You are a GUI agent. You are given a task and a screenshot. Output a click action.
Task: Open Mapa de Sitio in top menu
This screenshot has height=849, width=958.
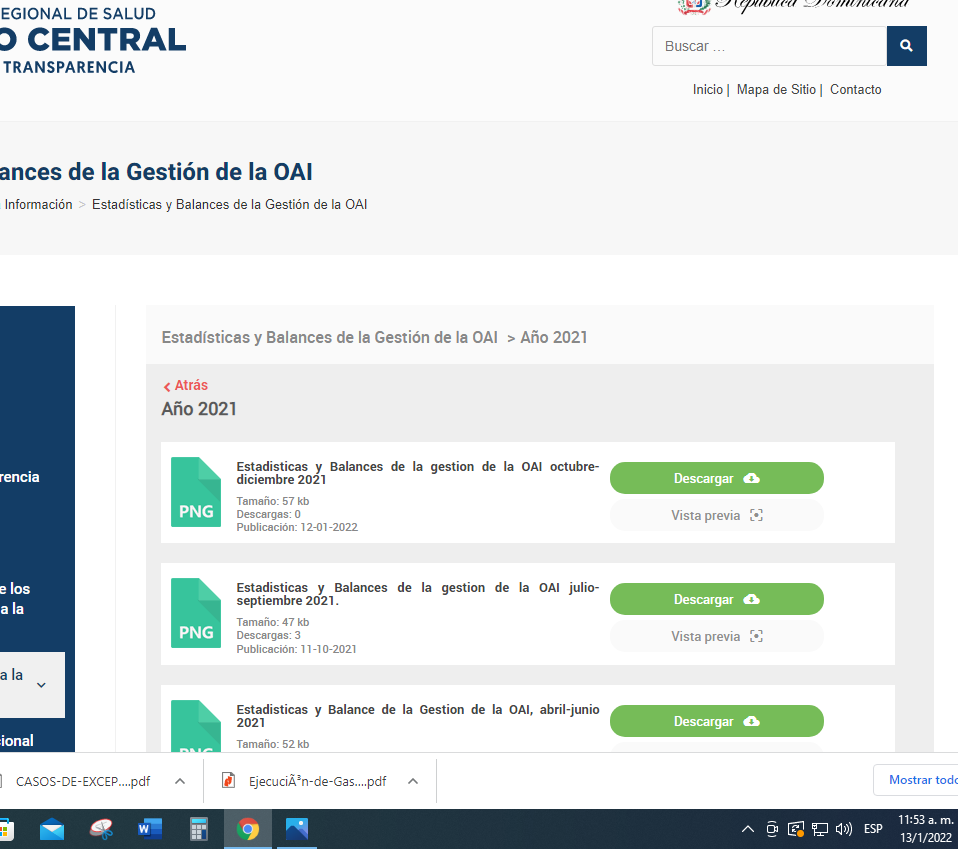[776, 90]
